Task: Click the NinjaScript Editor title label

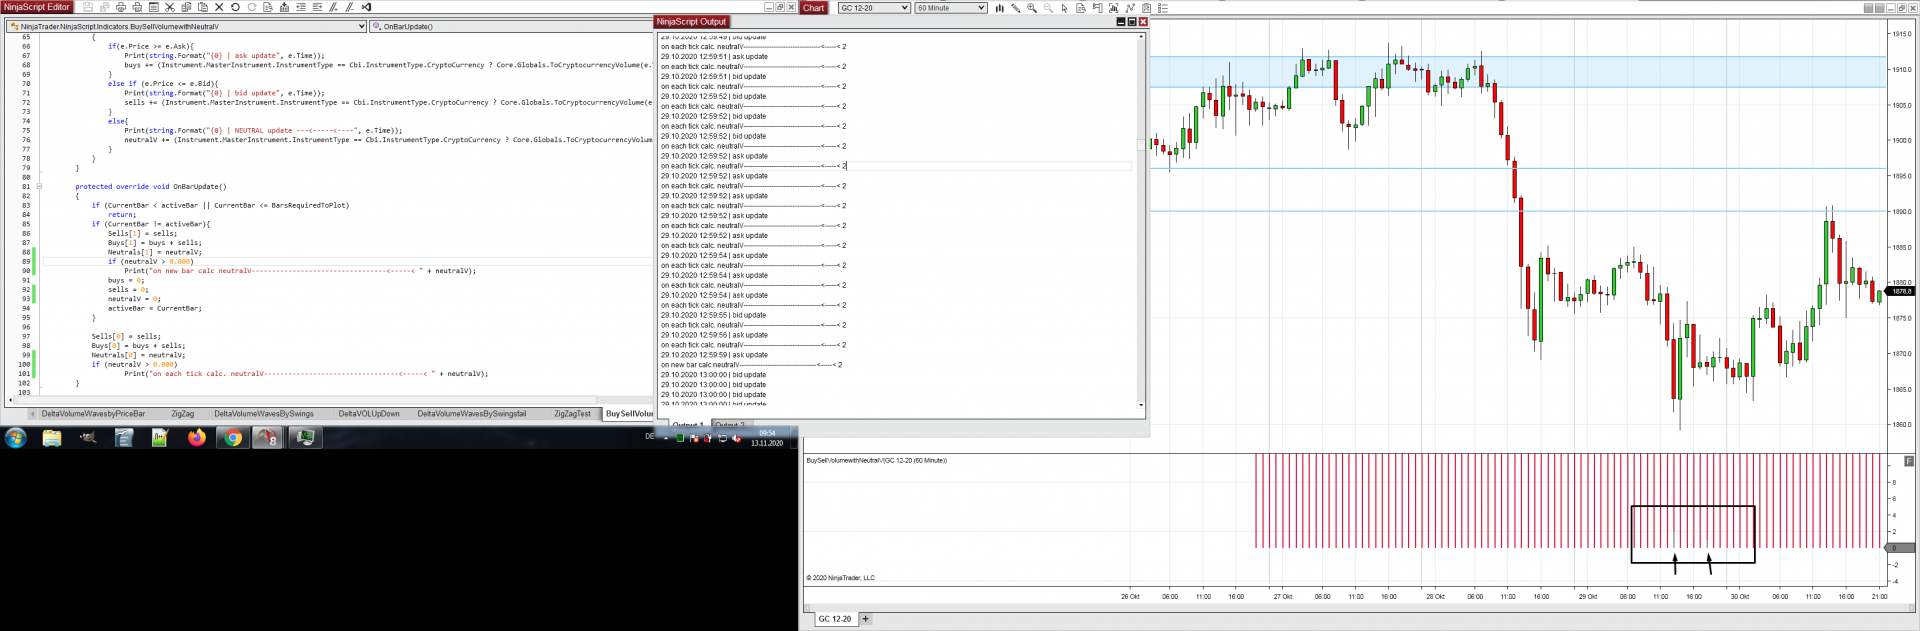Action: pyautogui.click(x=36, y=7)
